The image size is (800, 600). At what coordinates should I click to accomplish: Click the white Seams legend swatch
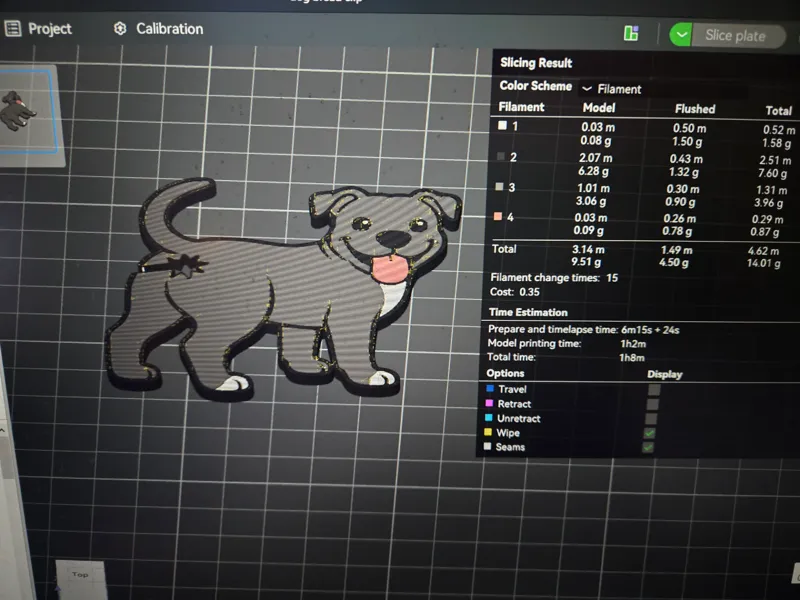[x=487, y=446]
